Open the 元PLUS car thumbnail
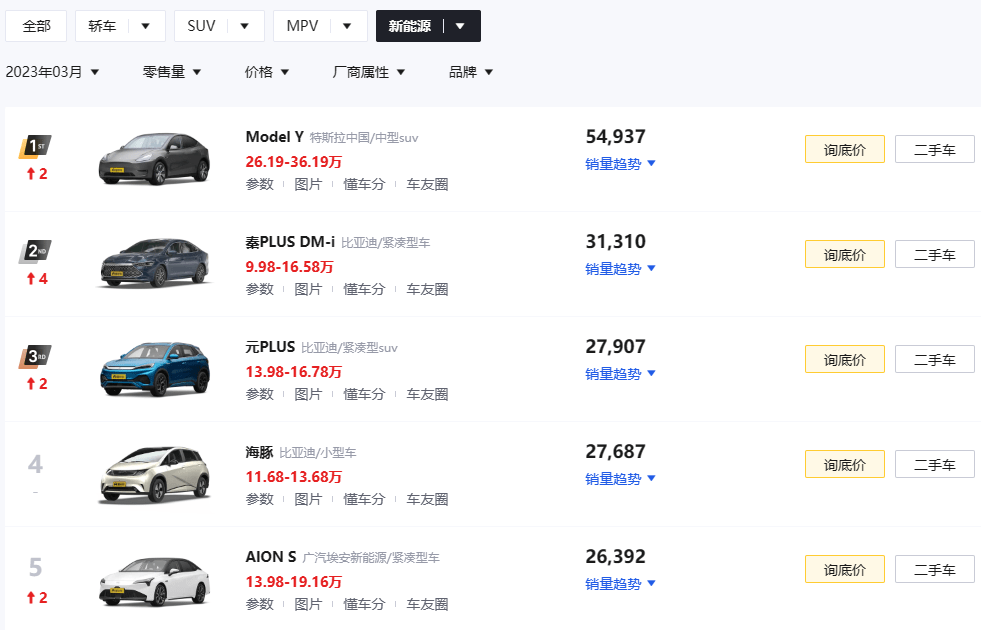Viewport: 981px width, 630px height. [x=155, y=369]
